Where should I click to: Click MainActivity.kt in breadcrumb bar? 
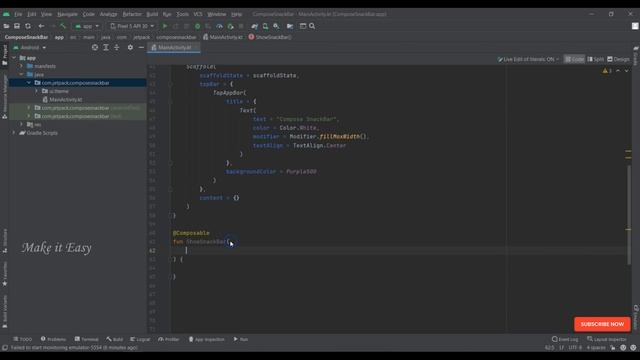tap(223, 37)
